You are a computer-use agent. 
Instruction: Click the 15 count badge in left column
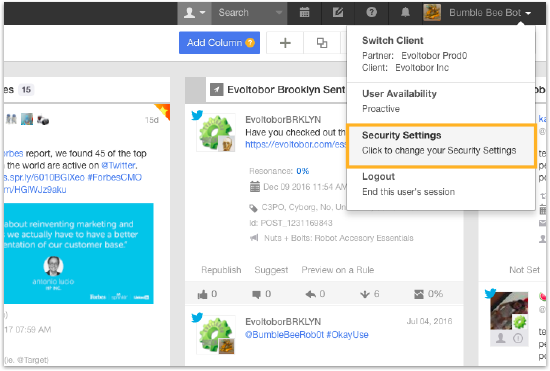pyautogui.click(x=26, y=90)
